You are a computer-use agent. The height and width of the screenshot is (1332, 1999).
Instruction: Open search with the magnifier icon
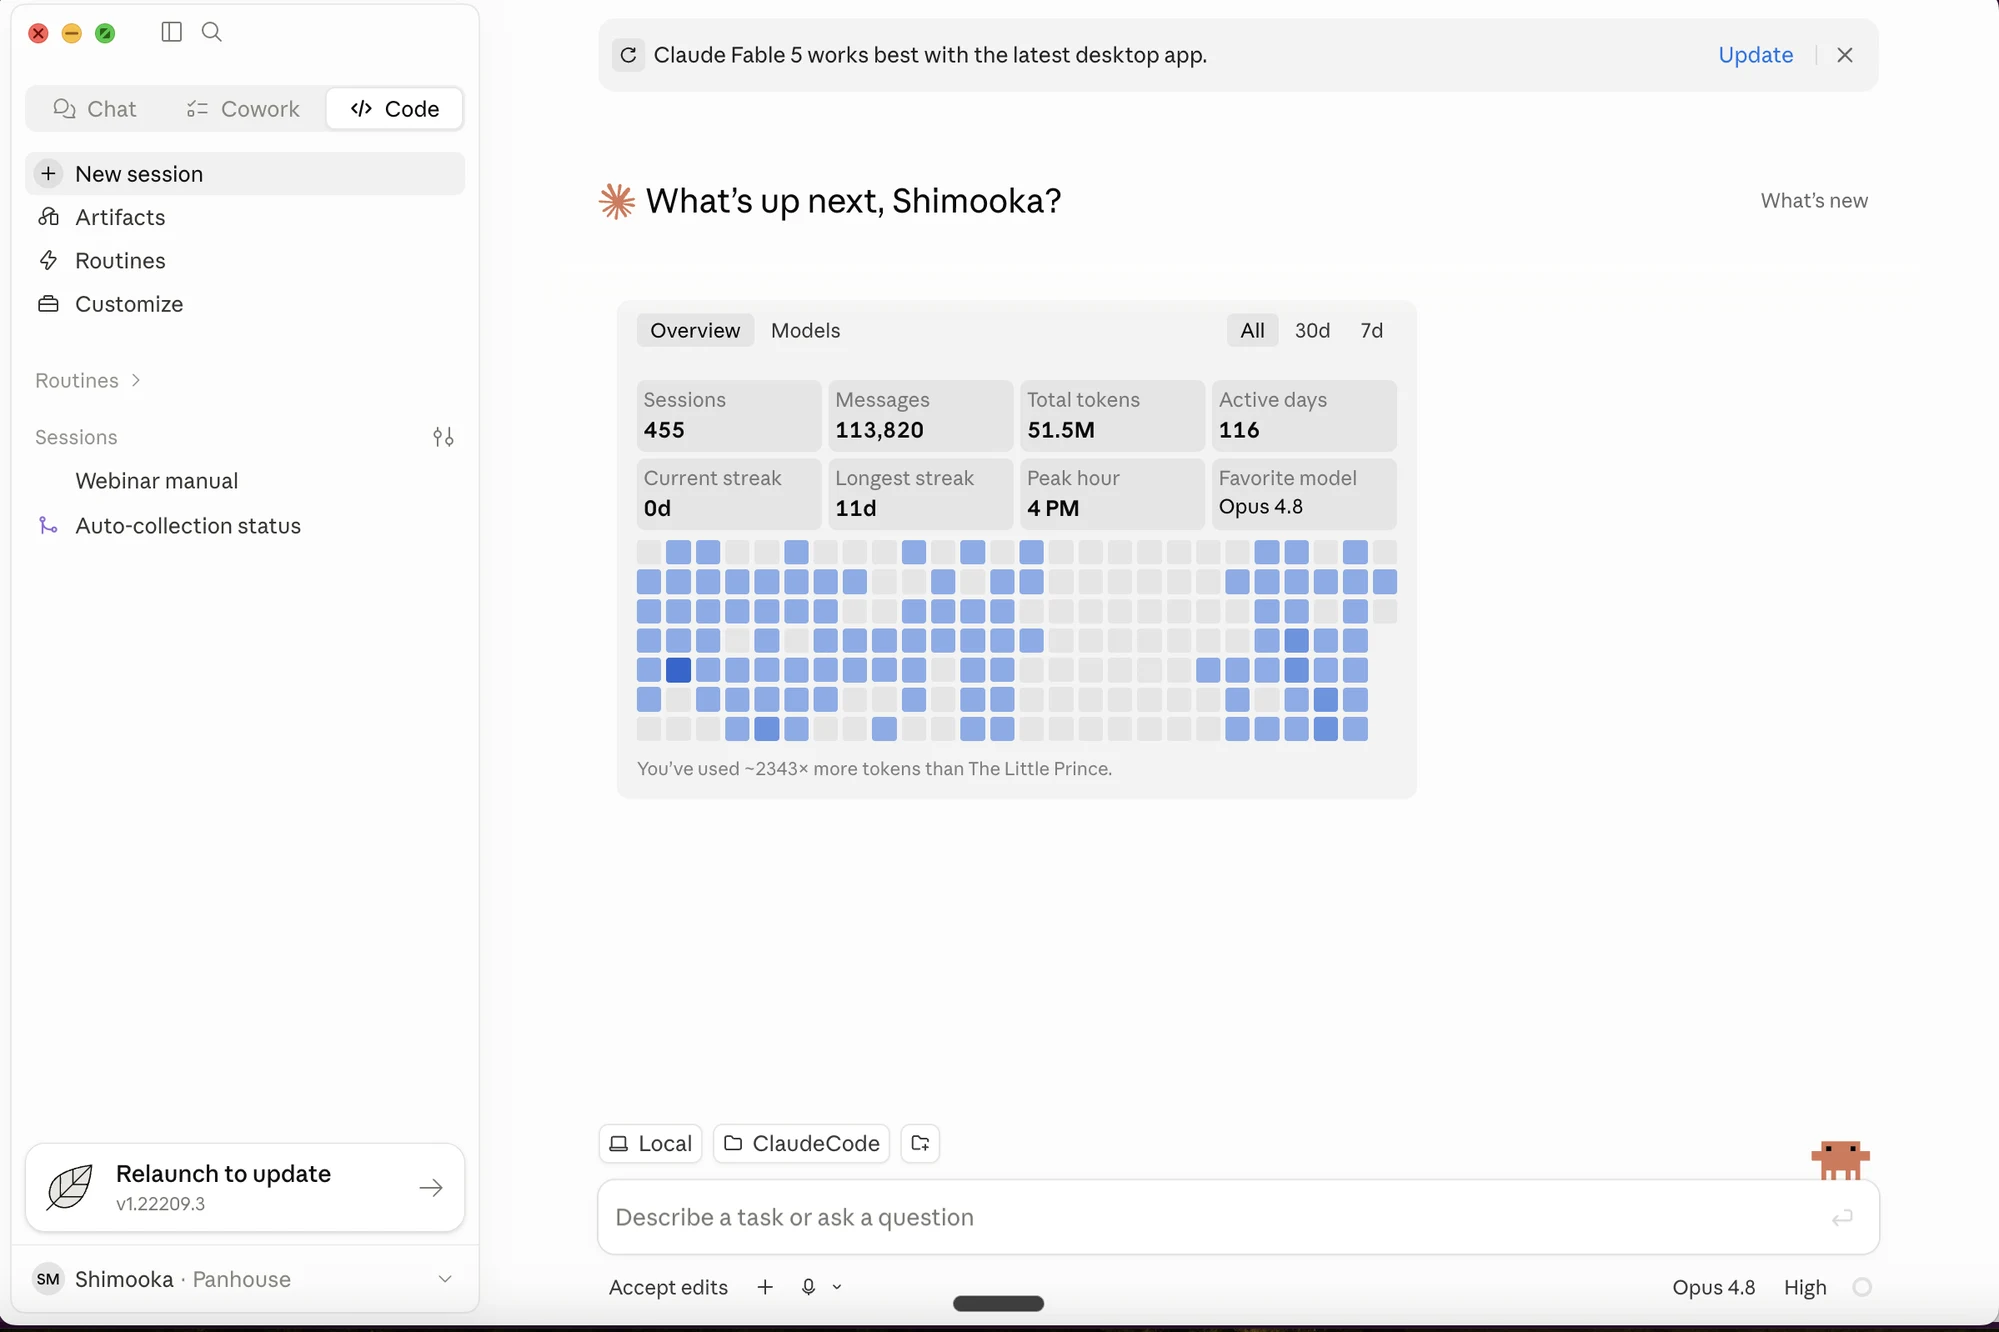[212, 32]
